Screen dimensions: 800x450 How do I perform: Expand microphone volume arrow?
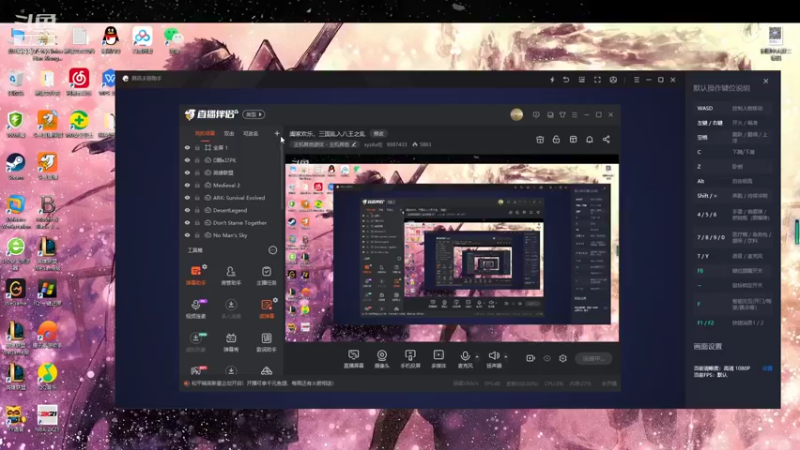[477, 357]
